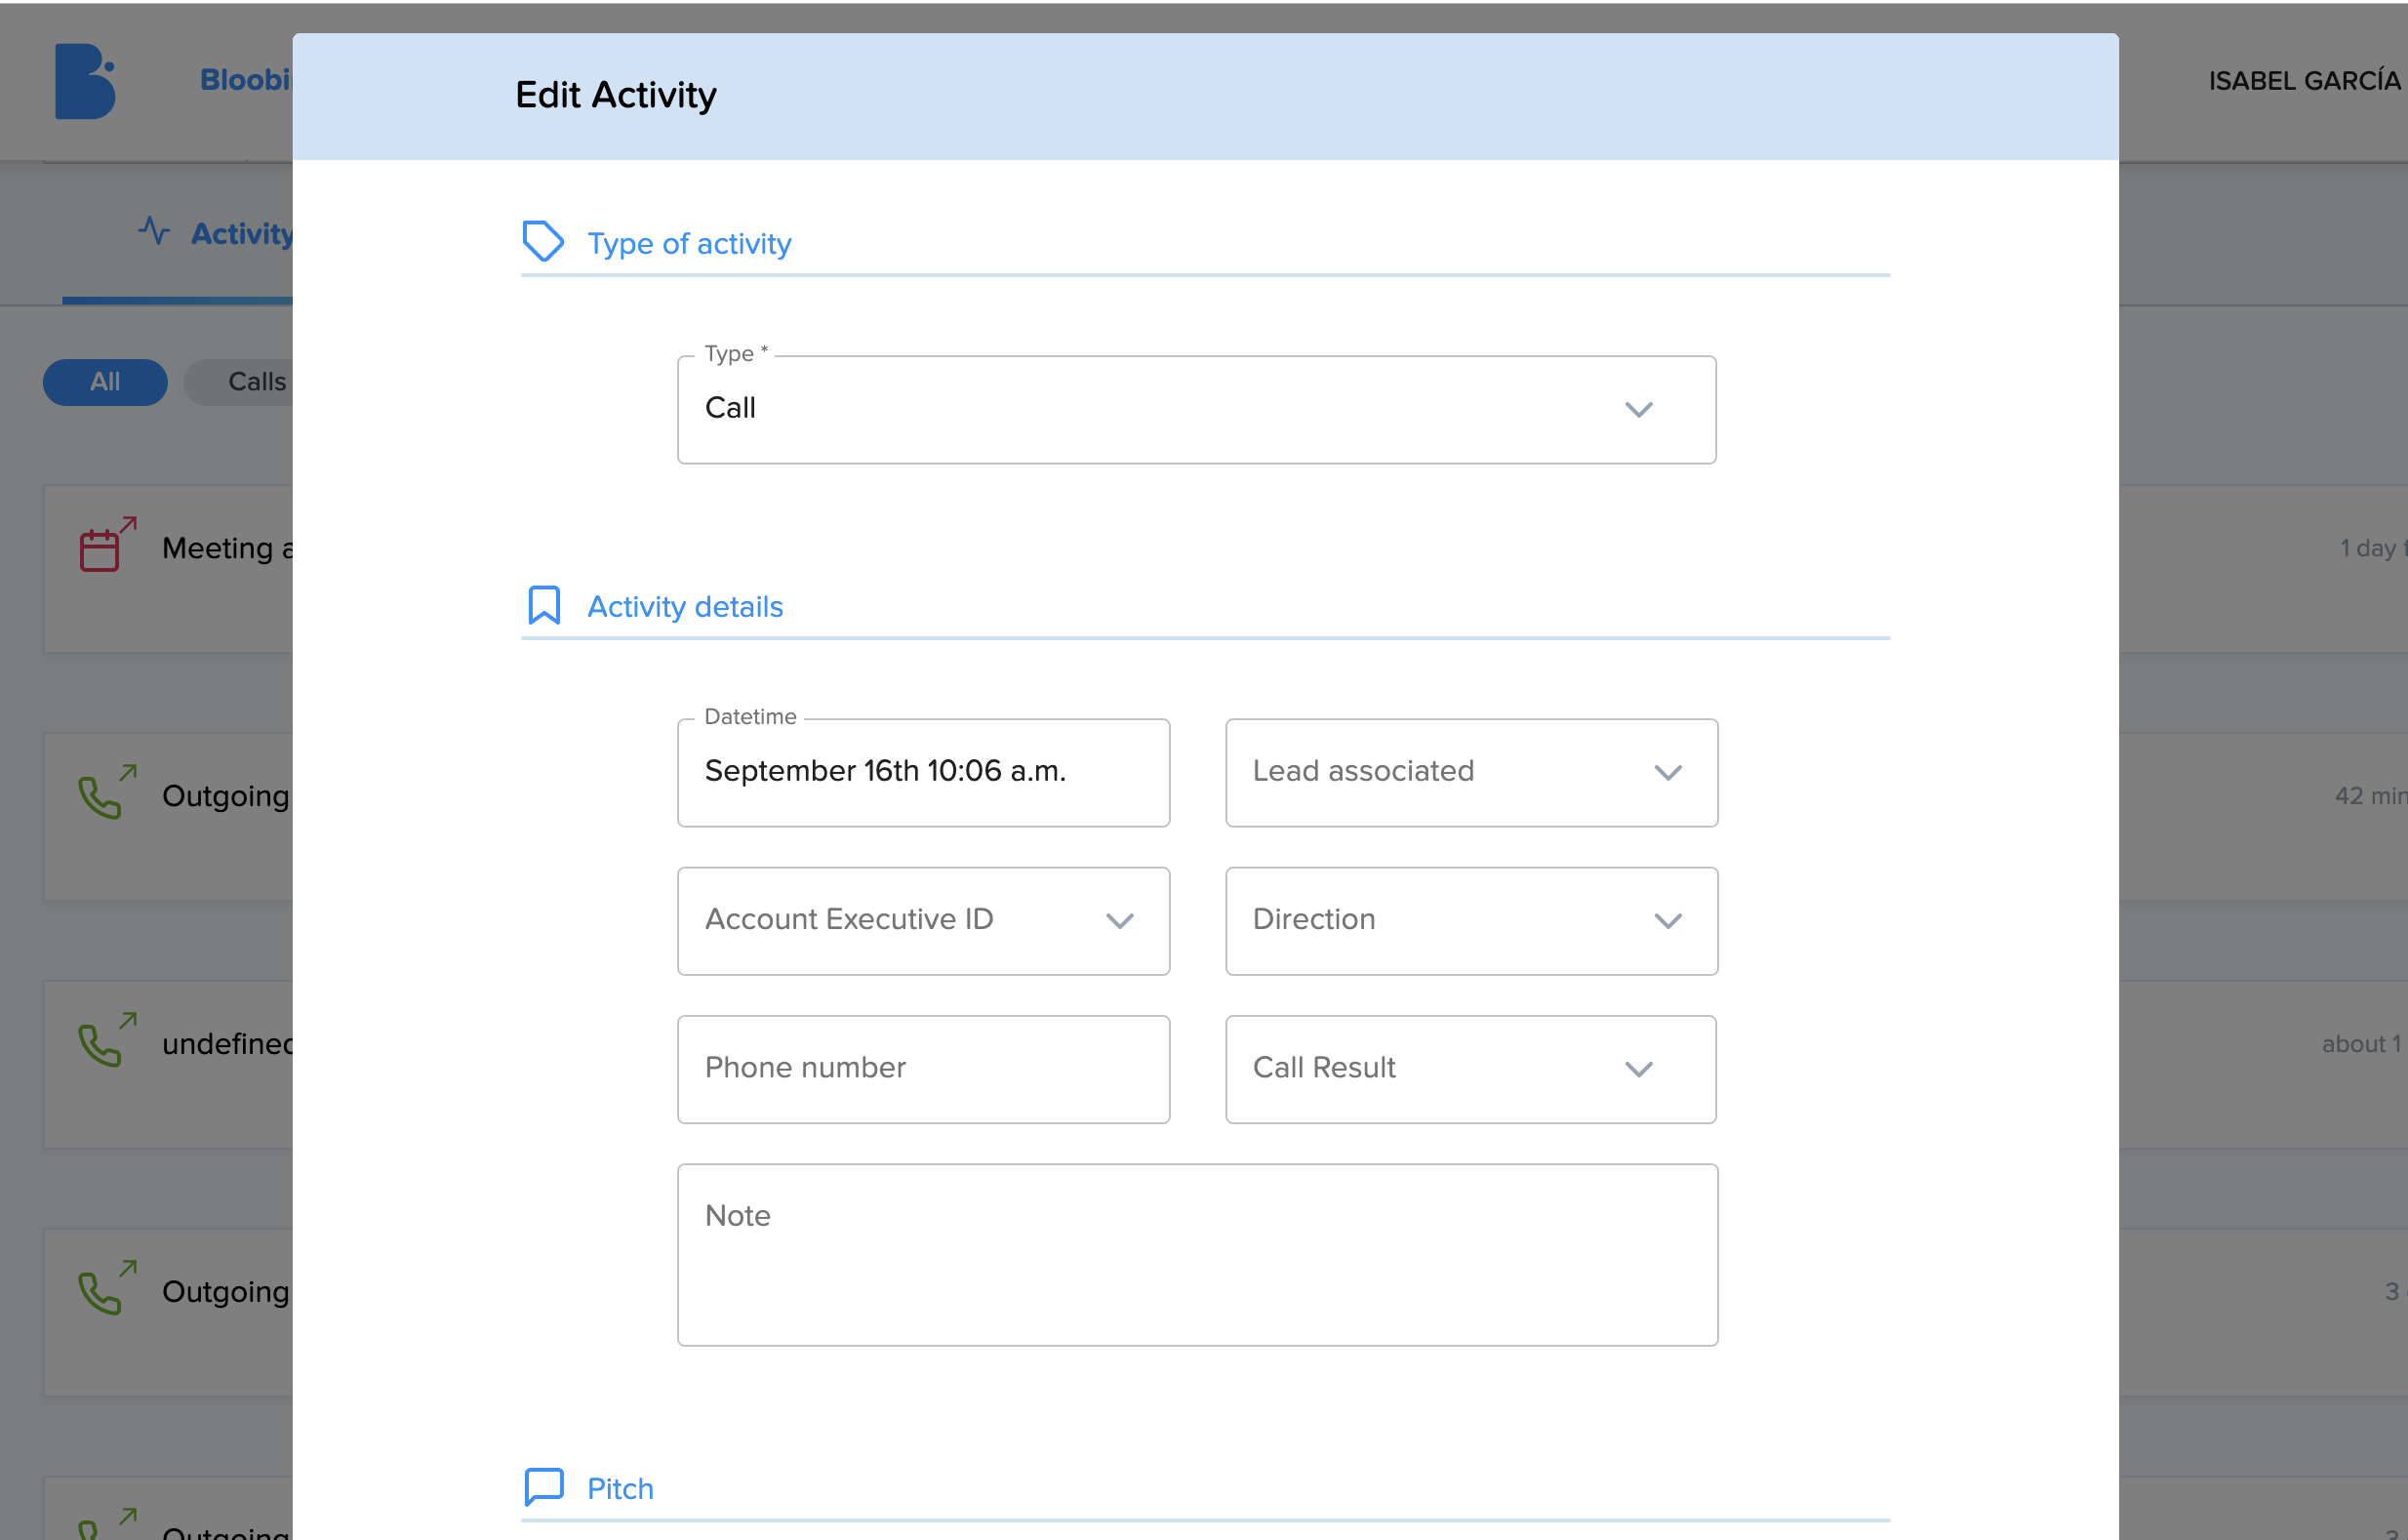
Task: Click the Bloobirds brand name link
Action: coord(246,79)
